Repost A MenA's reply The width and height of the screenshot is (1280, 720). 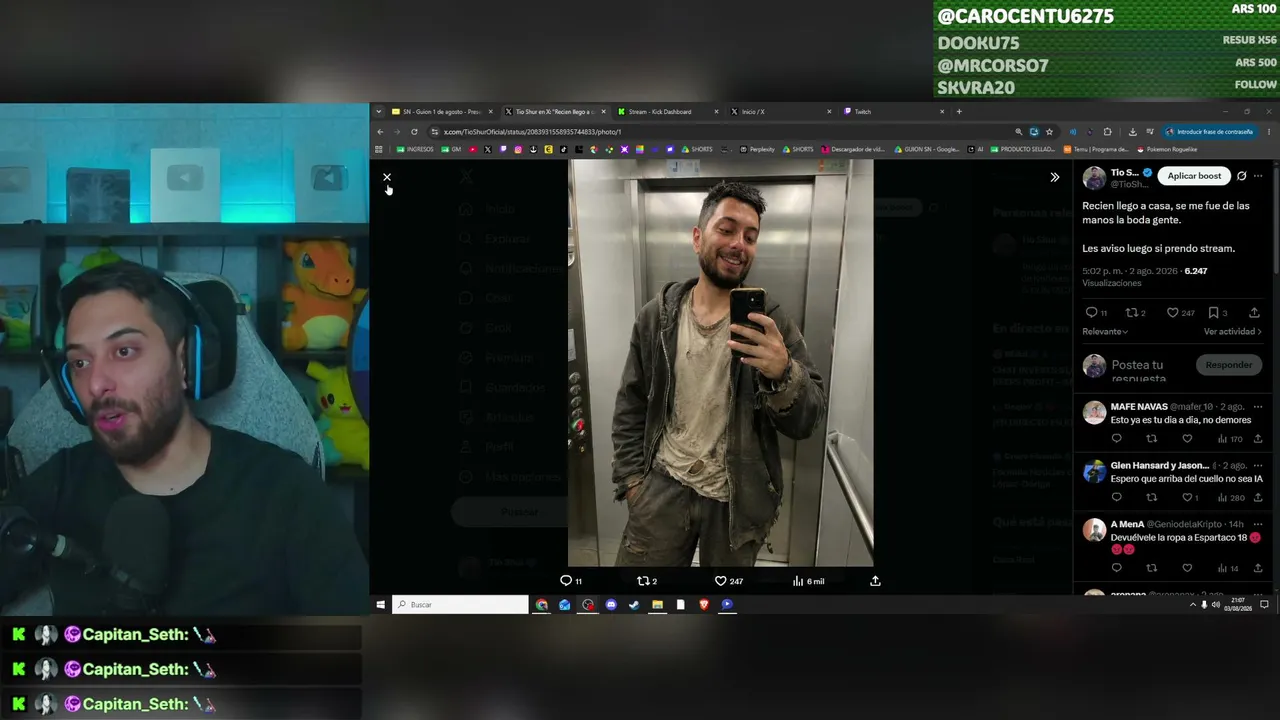[1151, 568]
